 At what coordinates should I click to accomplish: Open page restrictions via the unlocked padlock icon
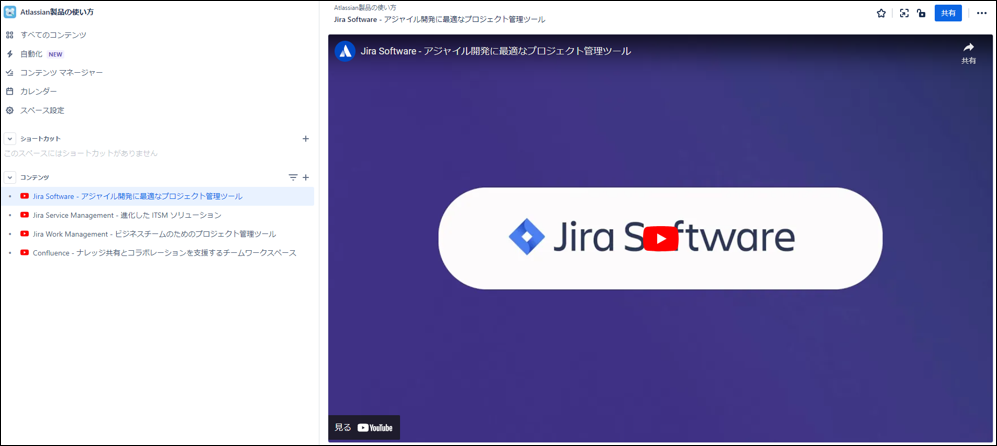pyautogui.click(x=921, y=13)
